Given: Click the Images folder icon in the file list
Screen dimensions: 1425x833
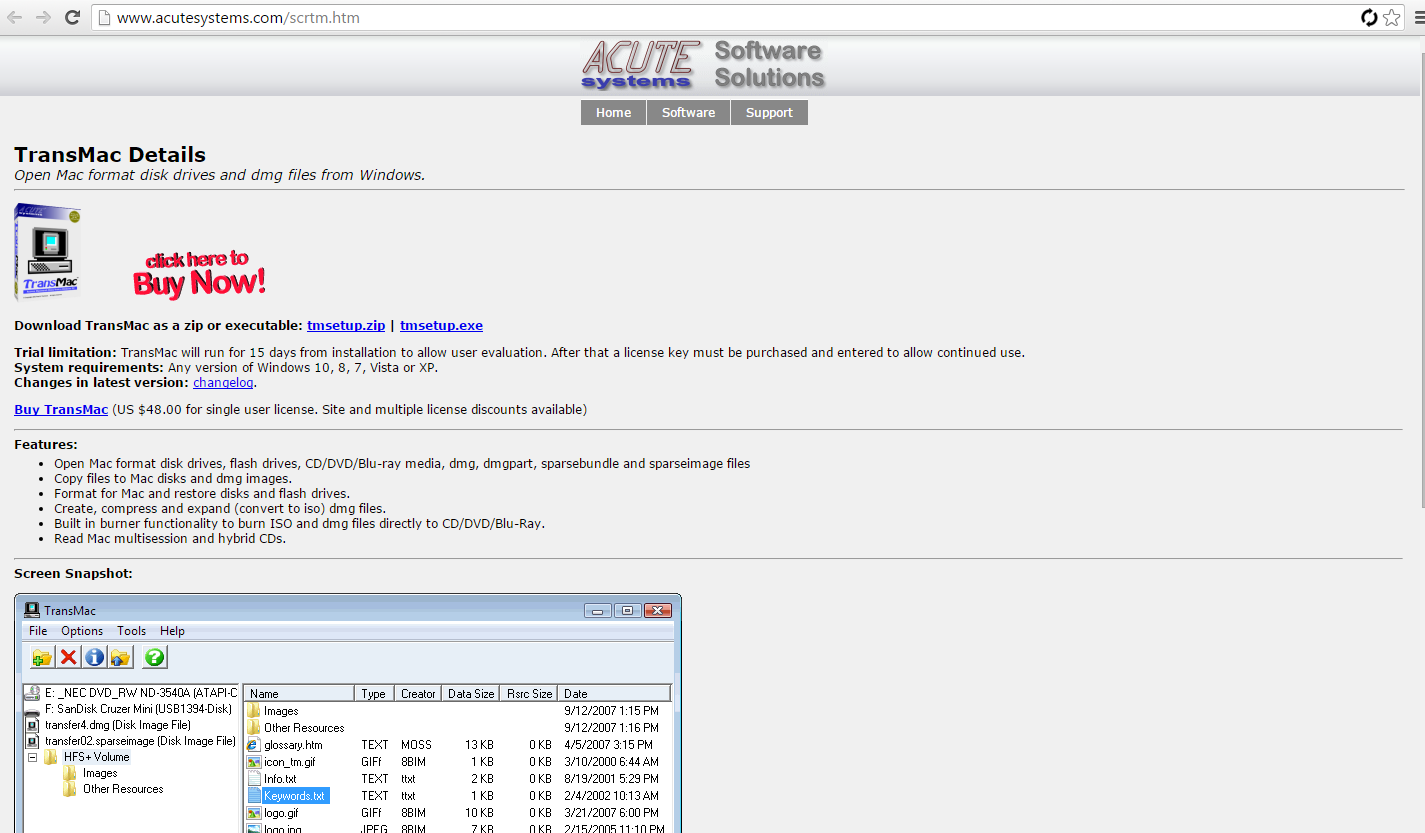Looking at the screenshot, I should [254, 711].
